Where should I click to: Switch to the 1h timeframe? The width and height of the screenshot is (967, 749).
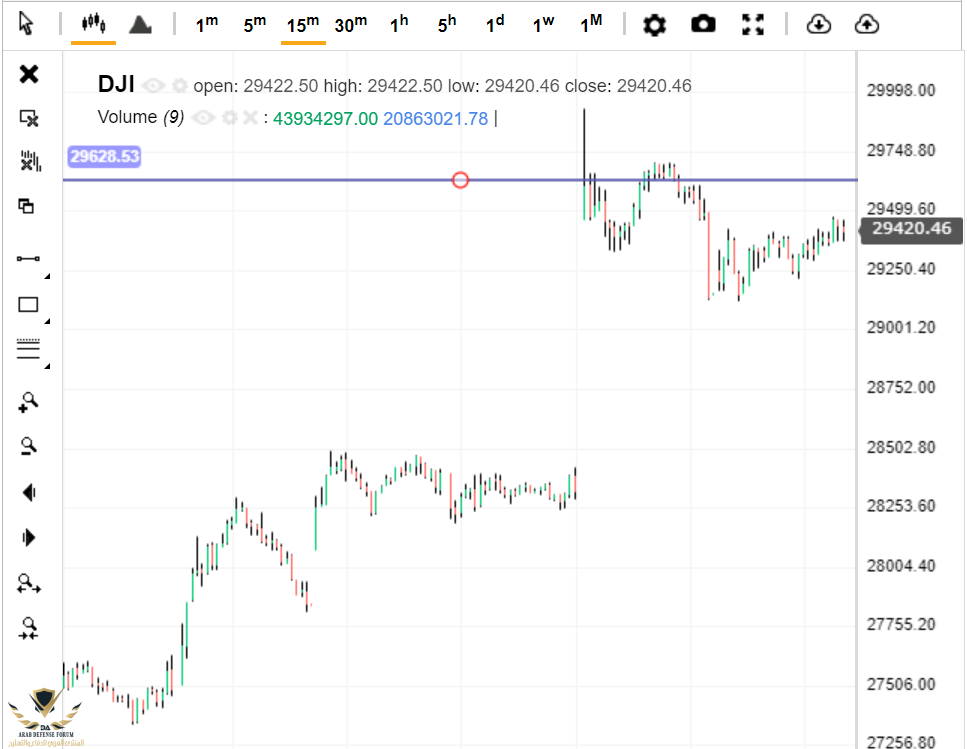pyautogui.click(x=399, y=24)
